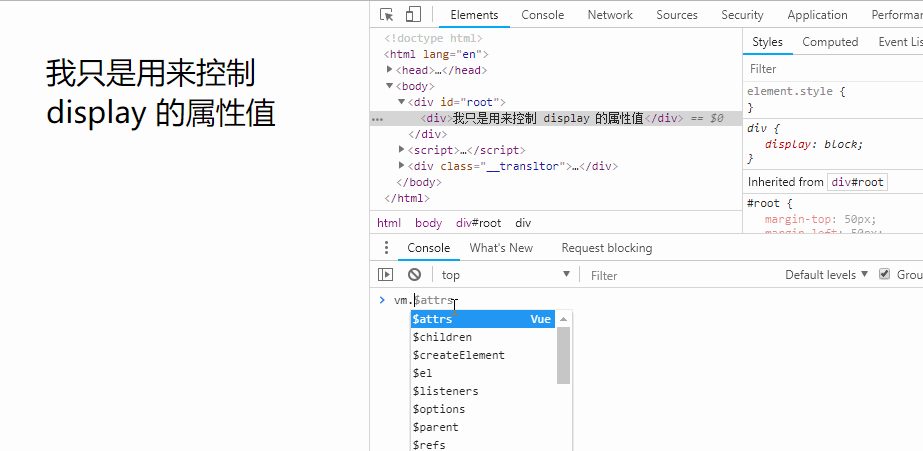Open the Default levels dropdown
Screen dimensions: 923x451
click(826, 274)
